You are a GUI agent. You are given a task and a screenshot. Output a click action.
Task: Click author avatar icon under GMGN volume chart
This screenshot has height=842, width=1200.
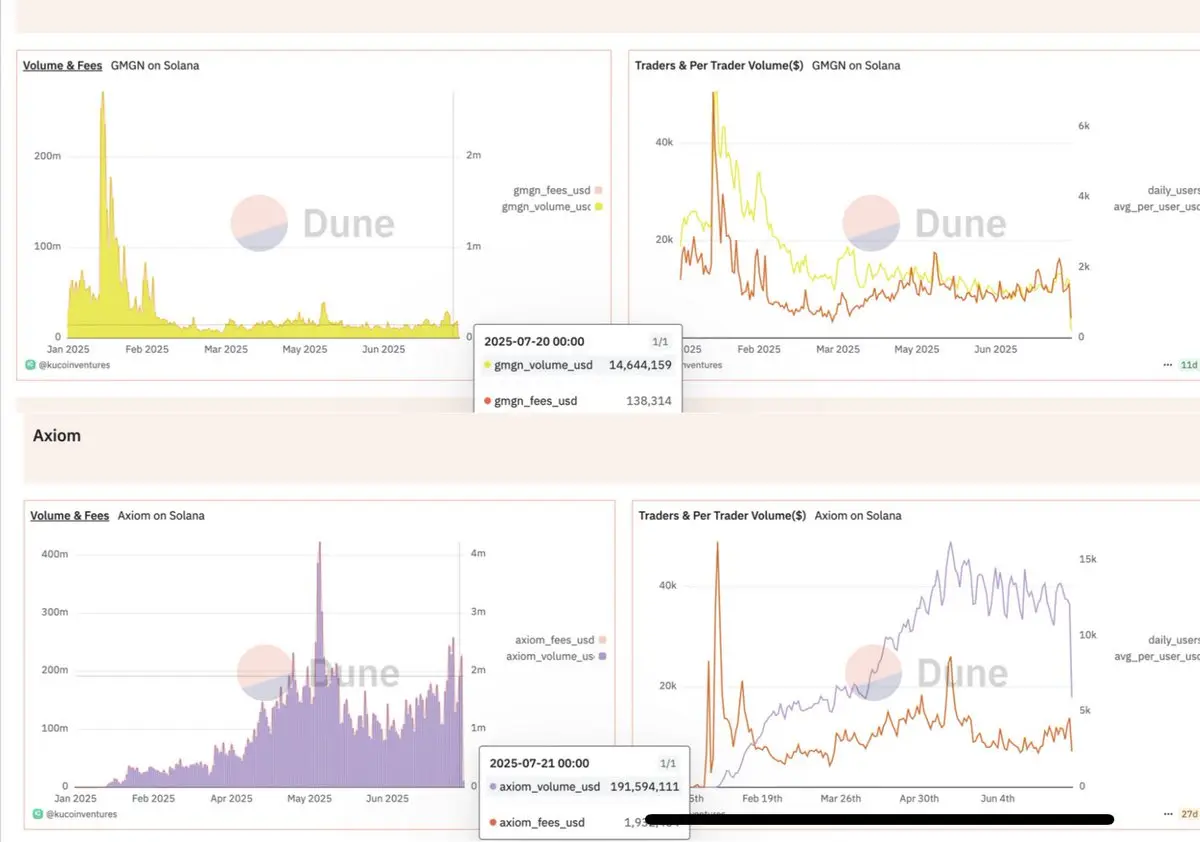pyautogui.click(x=30, y=365)
